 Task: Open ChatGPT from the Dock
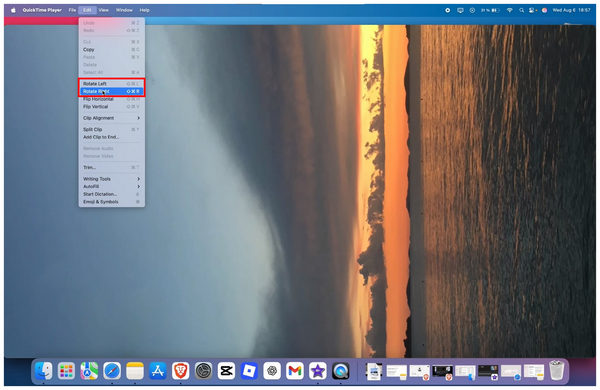(272, 371)
